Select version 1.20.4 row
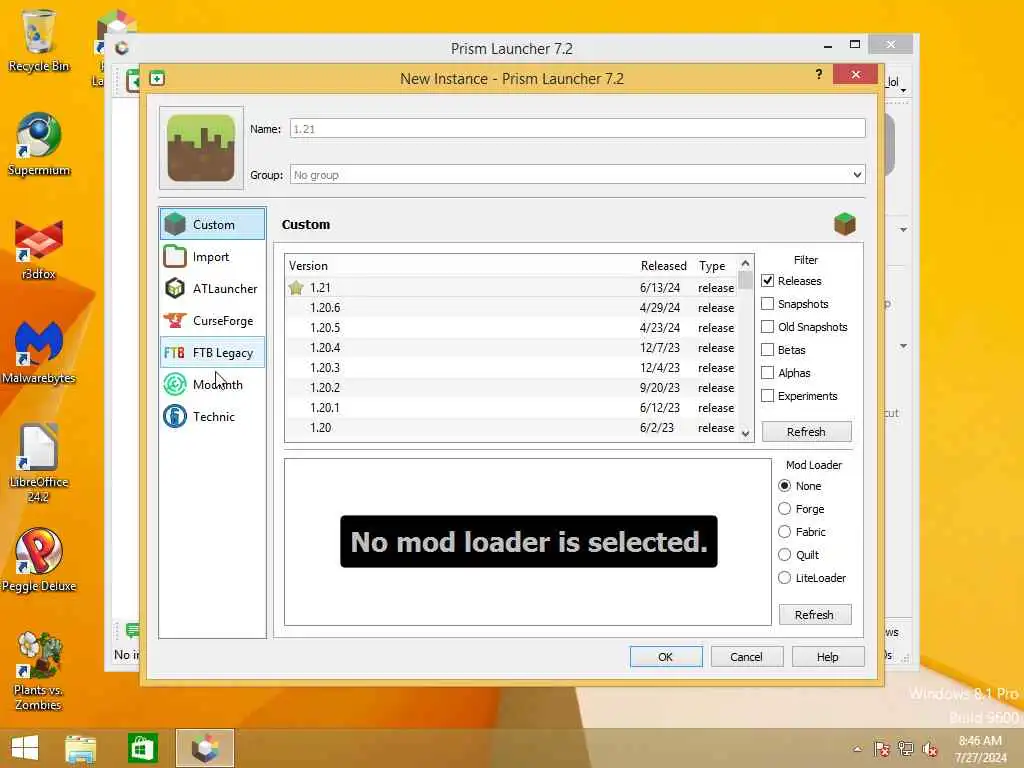This screenshot has width=1024, height=768. [511, 347]
